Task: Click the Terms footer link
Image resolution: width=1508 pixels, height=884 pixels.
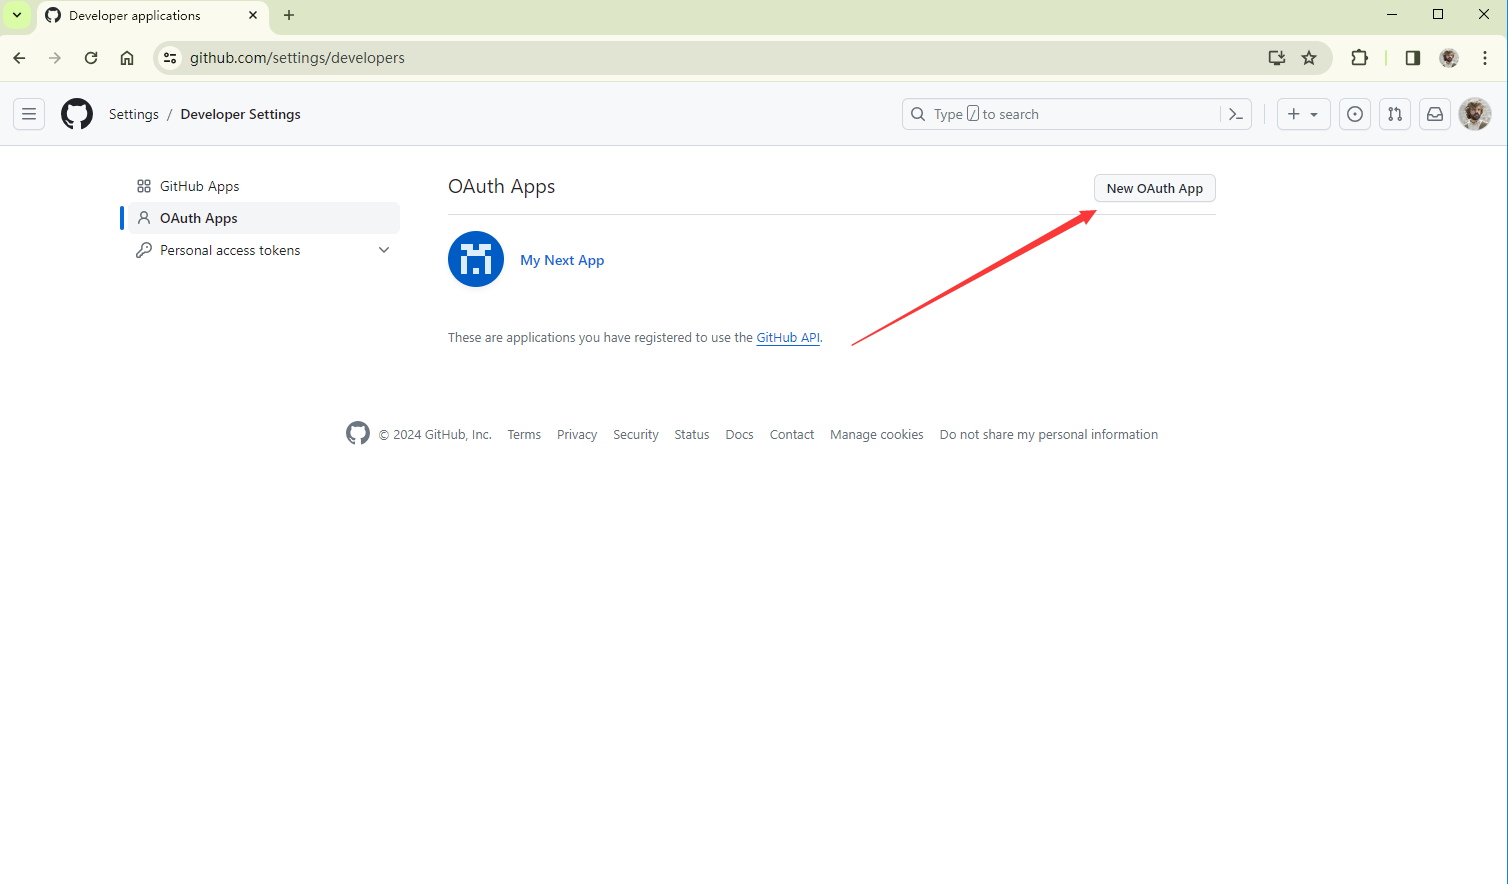Action: (524, 434)
